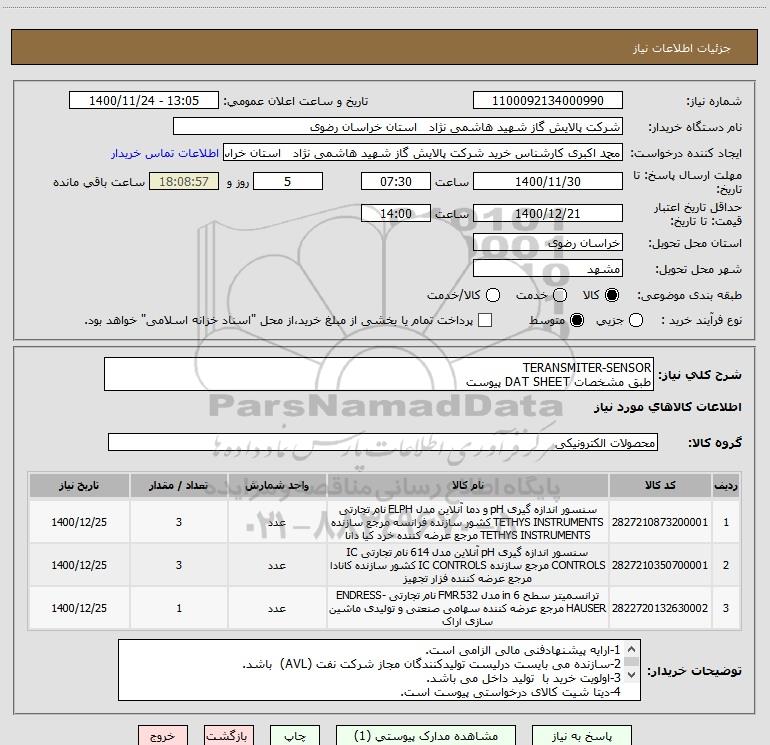Click the 07:30 time field

click(x=396, y=181)
